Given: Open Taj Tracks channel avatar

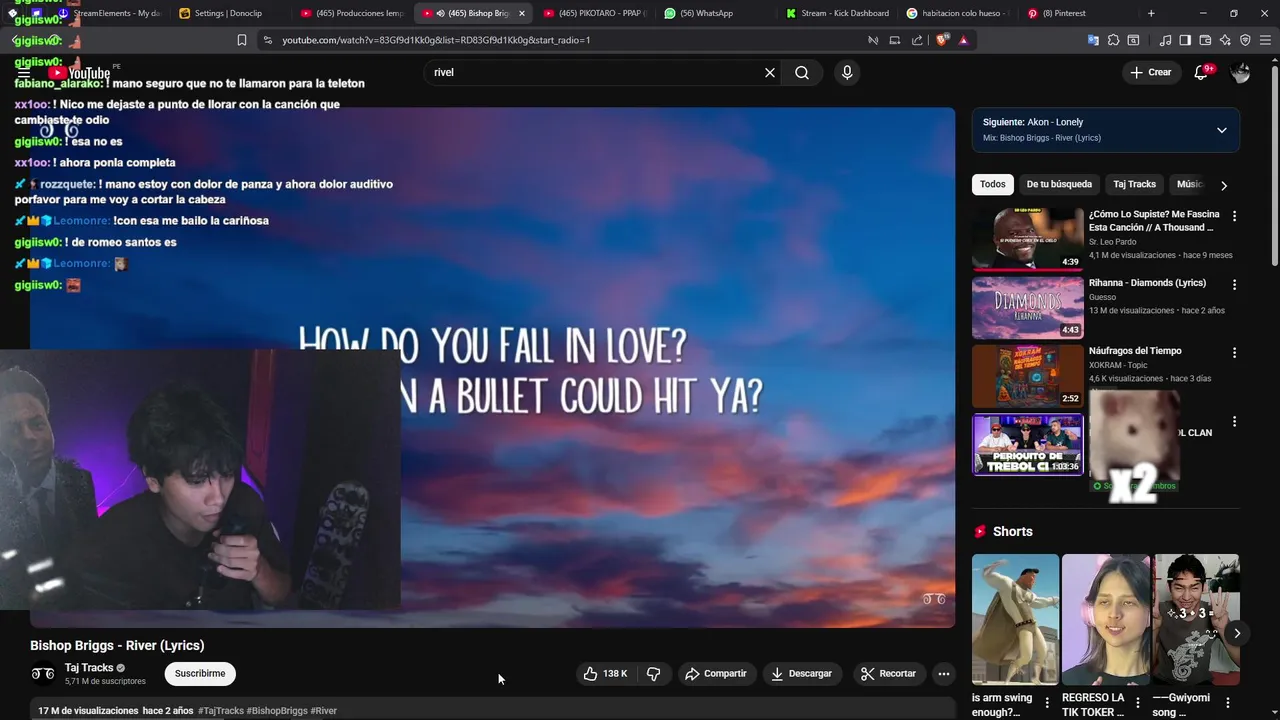Looking at the screenshot, I should point(43,674).
